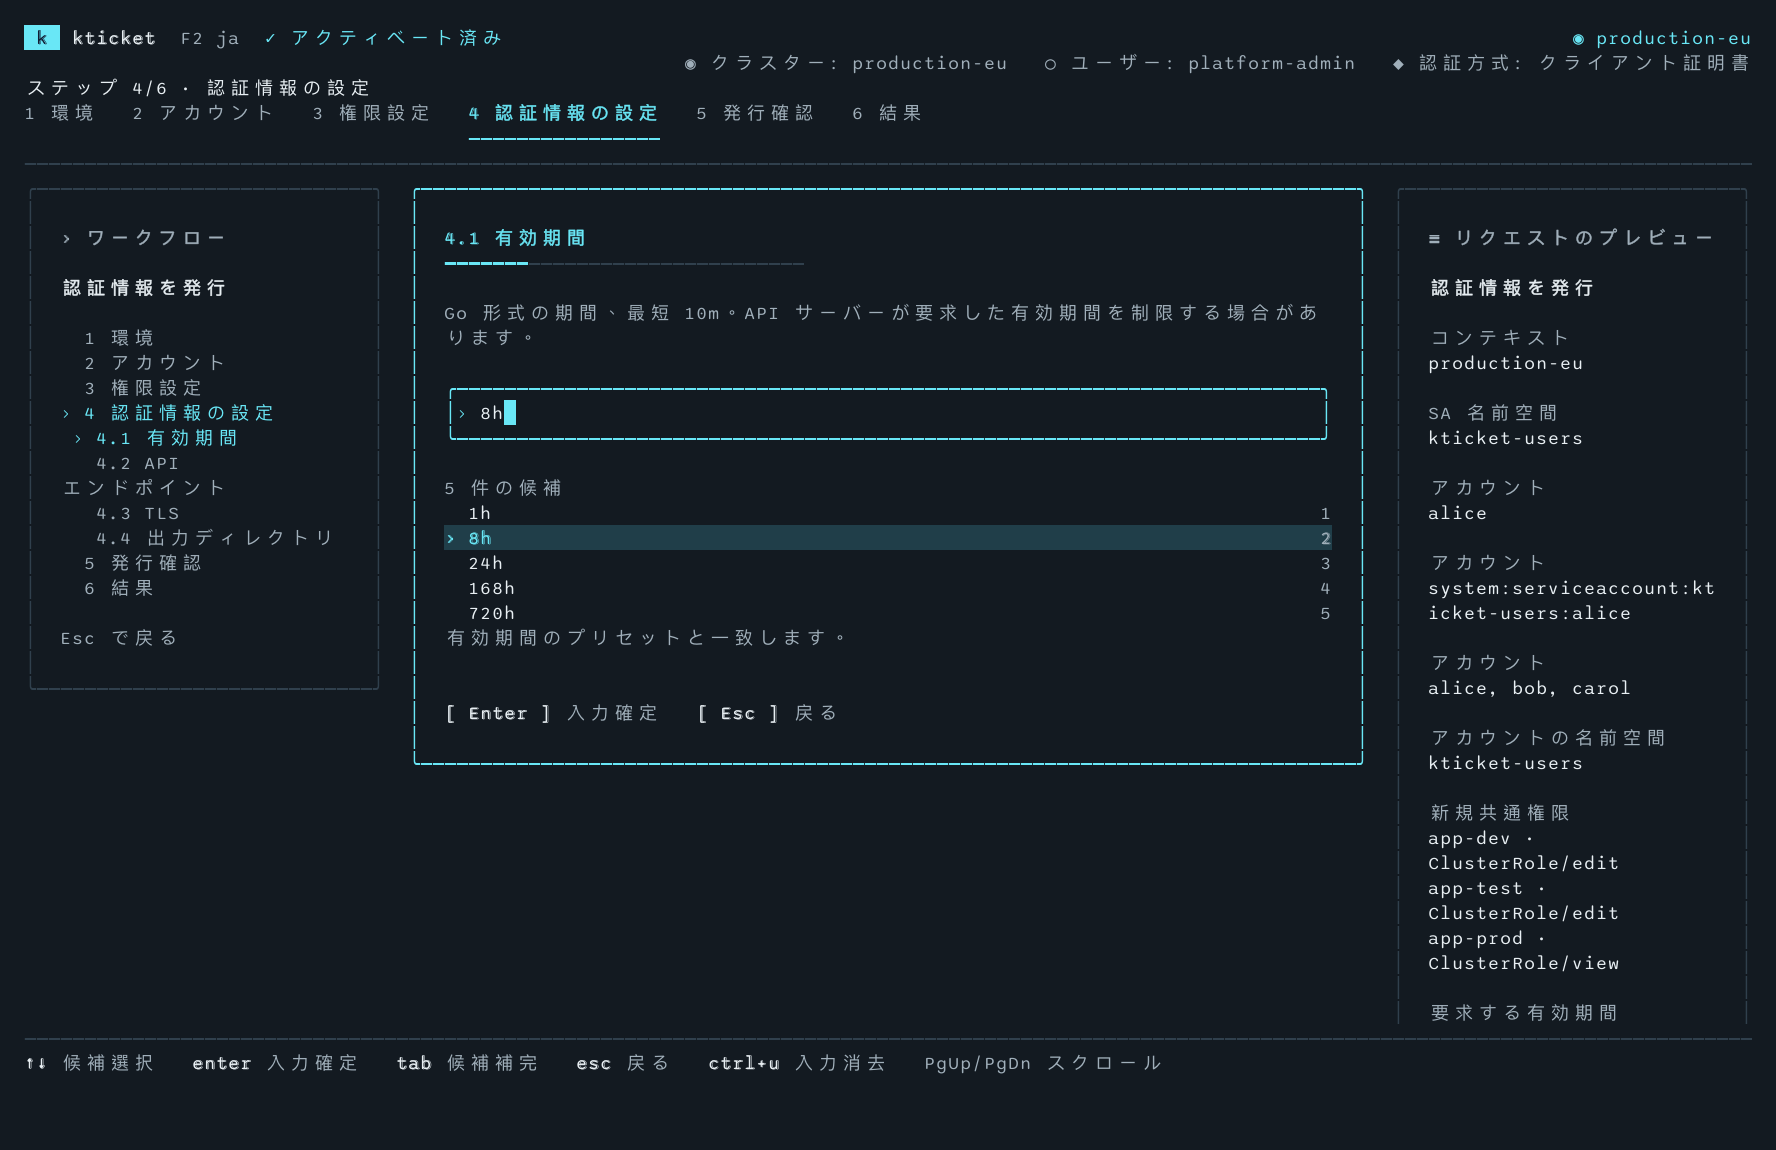Focus the 有効期間 input field containing 8h
This screenshot has height=1150, width=1776.
tap(888, 414)
